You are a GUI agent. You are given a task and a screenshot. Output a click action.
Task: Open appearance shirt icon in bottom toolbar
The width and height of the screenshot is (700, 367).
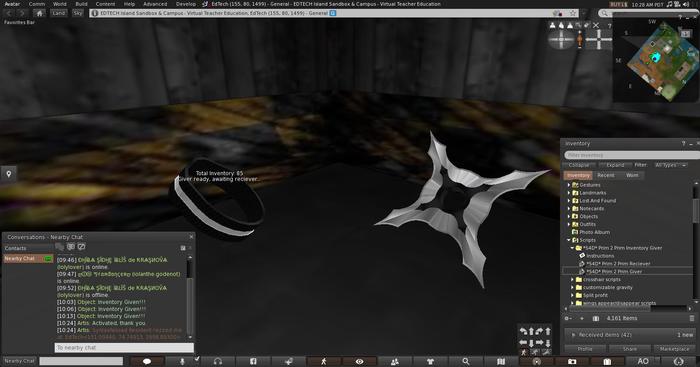[430, 361]
